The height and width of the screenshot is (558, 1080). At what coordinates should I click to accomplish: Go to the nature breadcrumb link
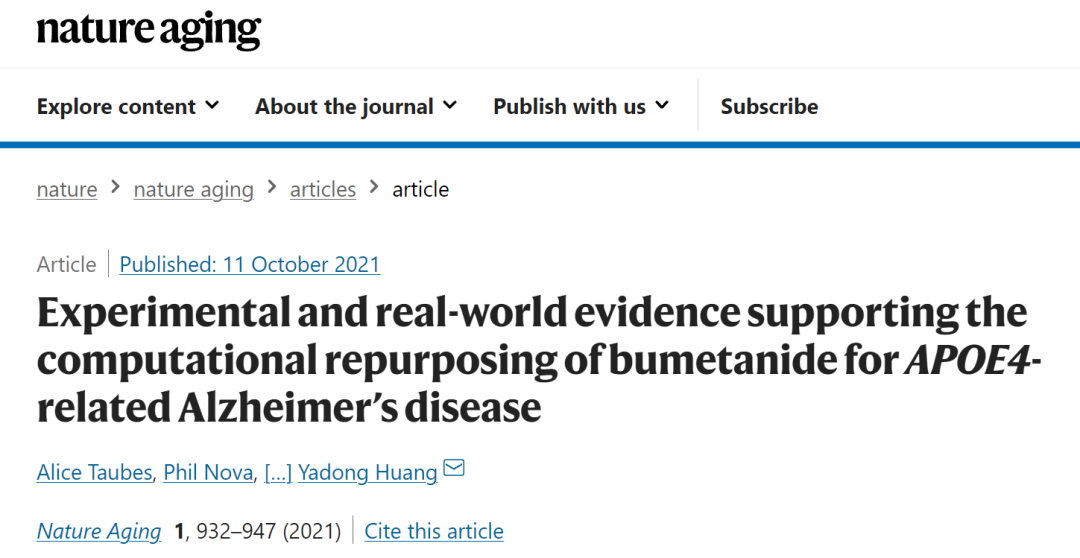click(x=67, y=189)
